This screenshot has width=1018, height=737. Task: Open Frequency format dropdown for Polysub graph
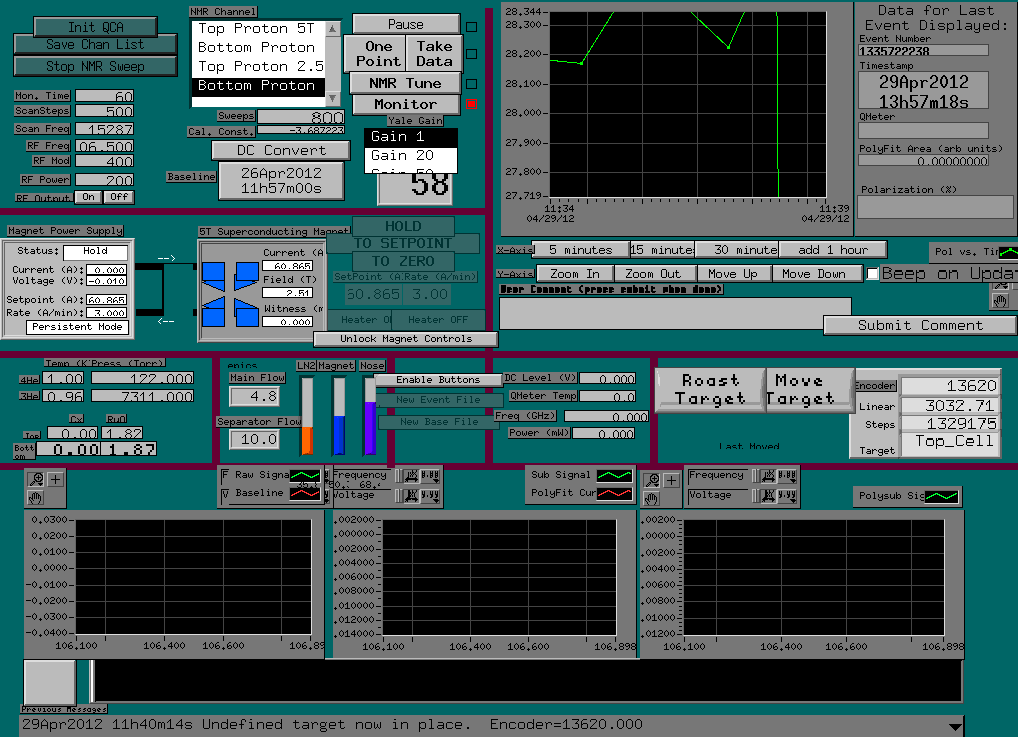pos(787,477)
